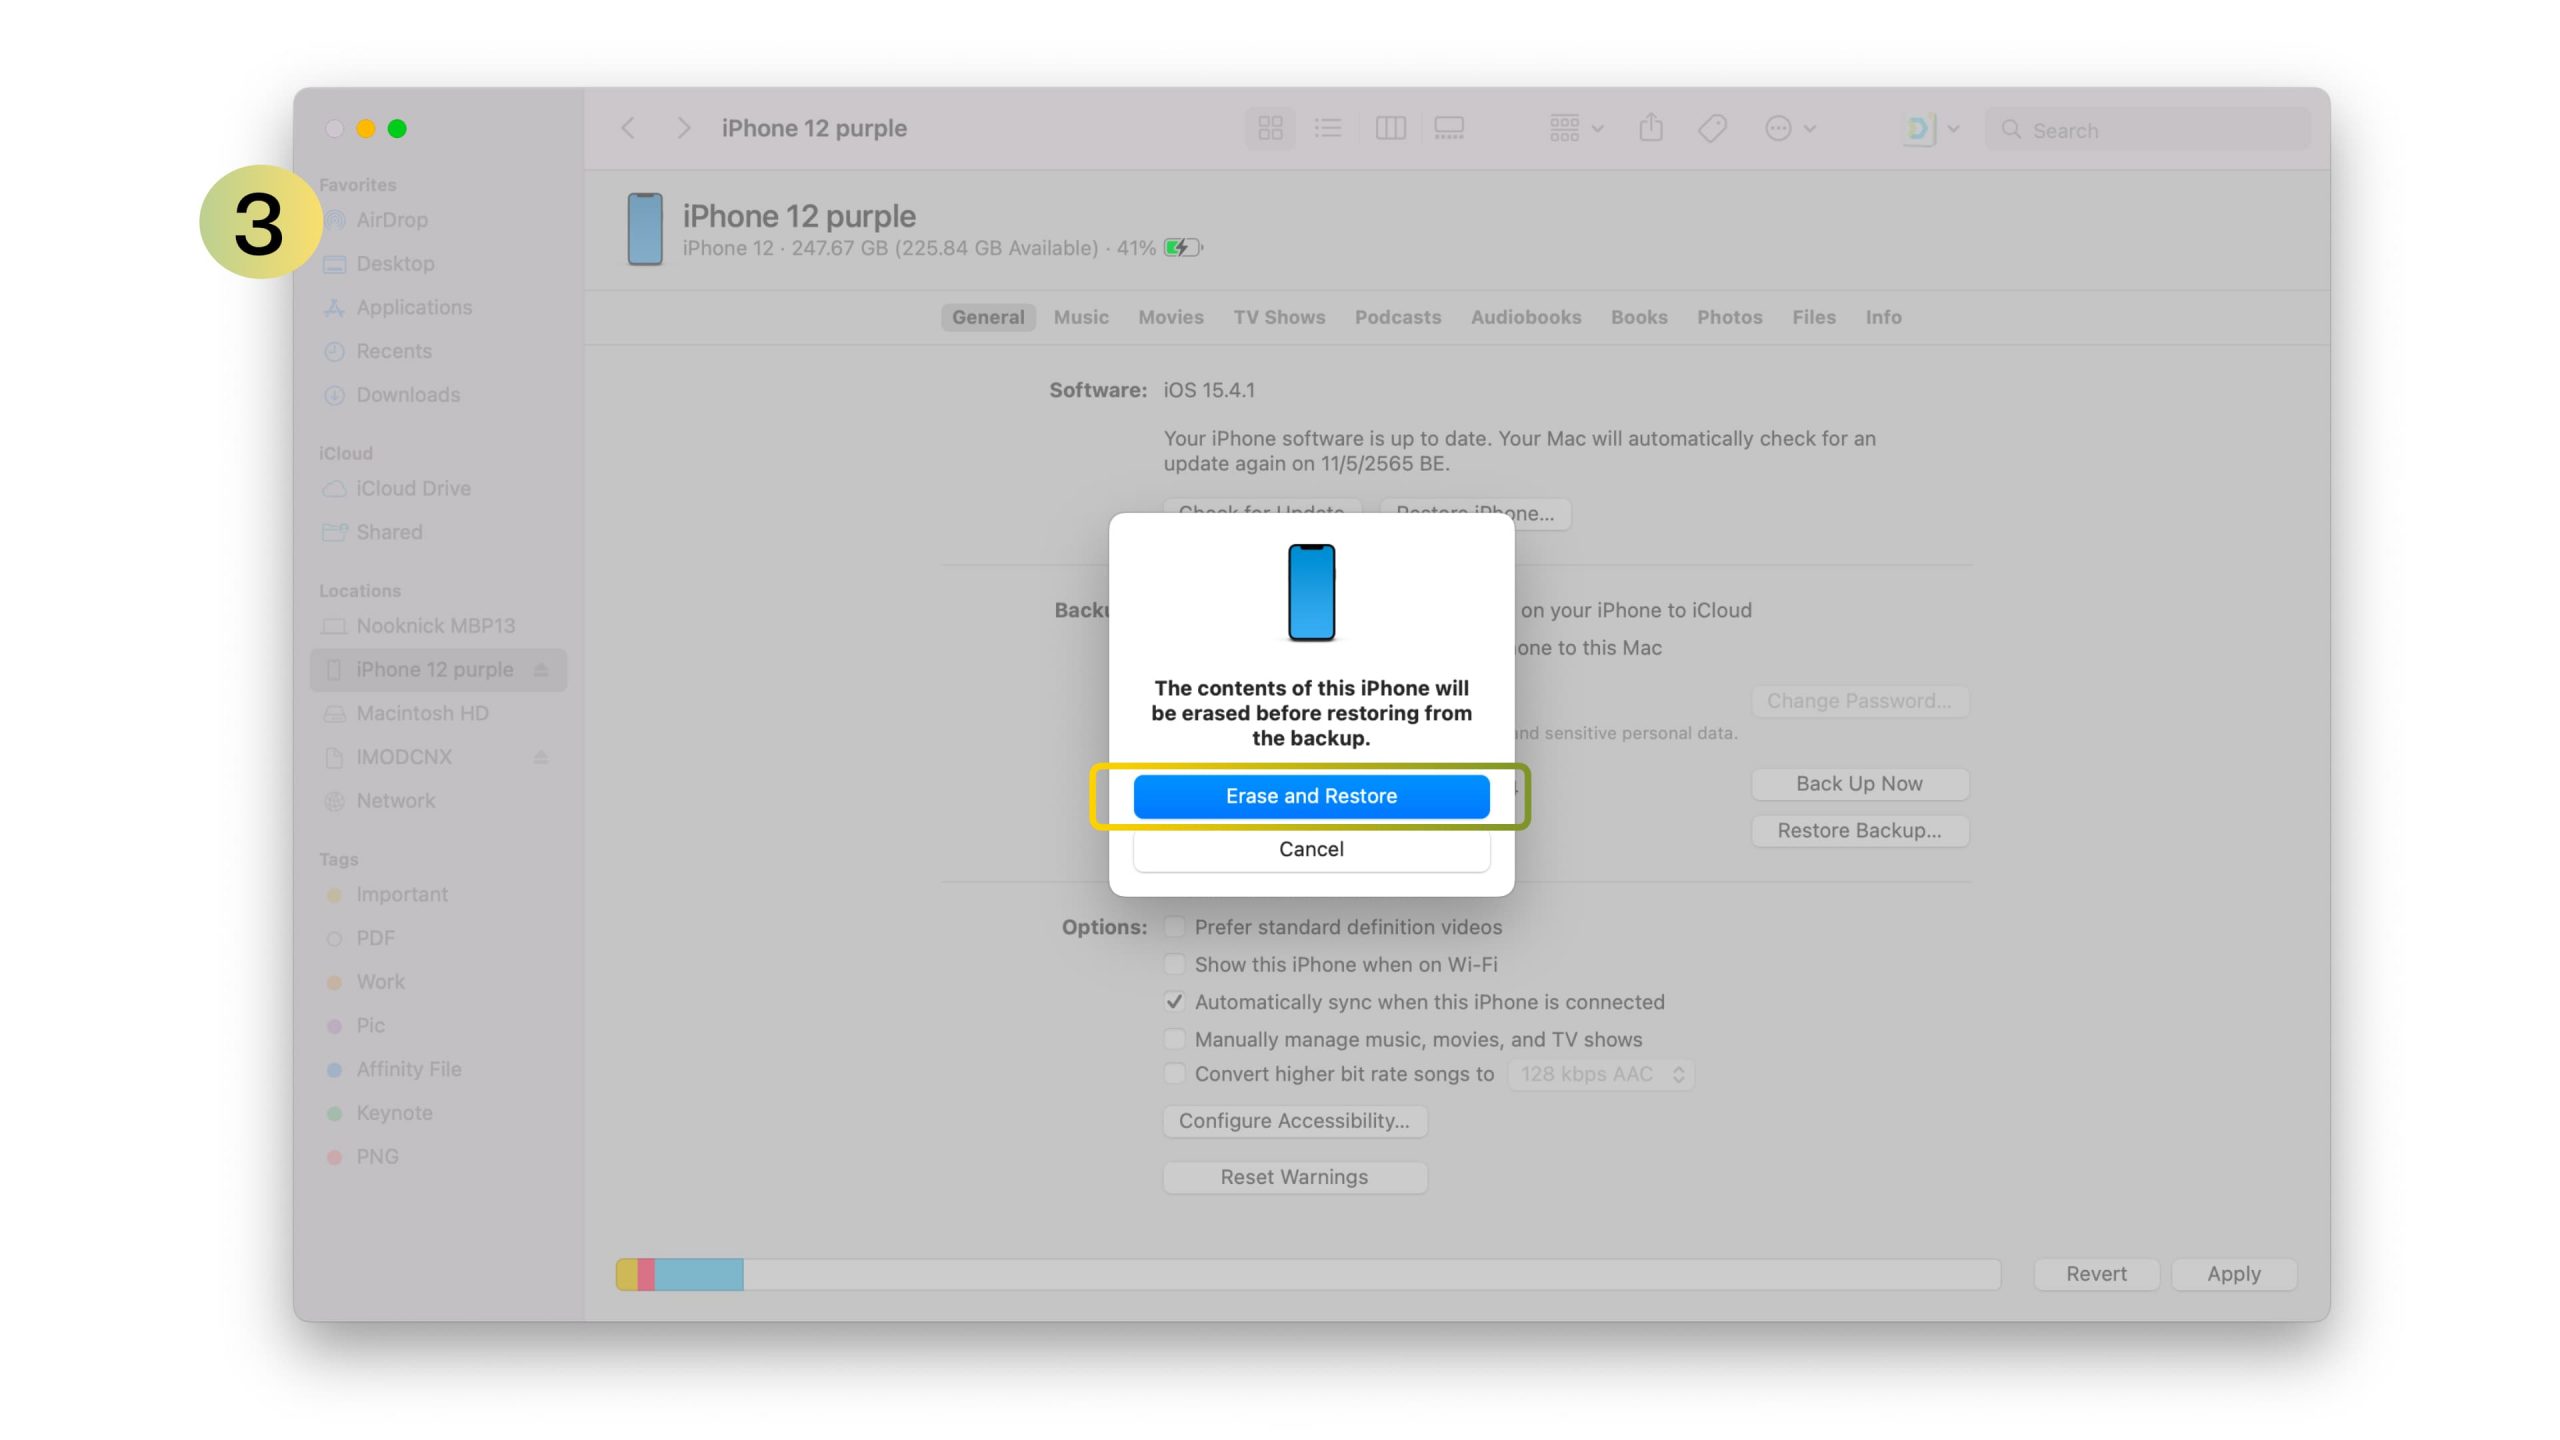The height and width of the screenshot is (1440, 2560).
Task: Open the group-by grid dropdown
Action: tap(1575, 128)
